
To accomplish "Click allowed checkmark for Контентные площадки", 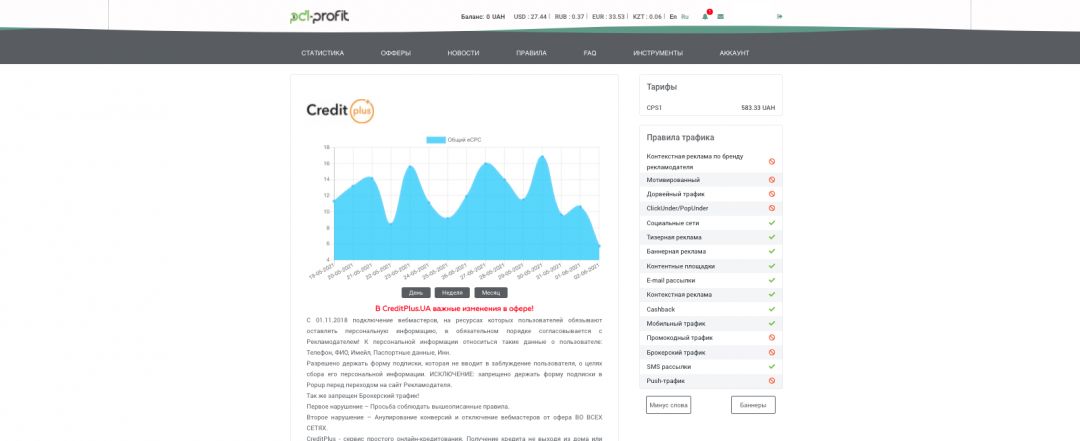I will coord(771,266).
